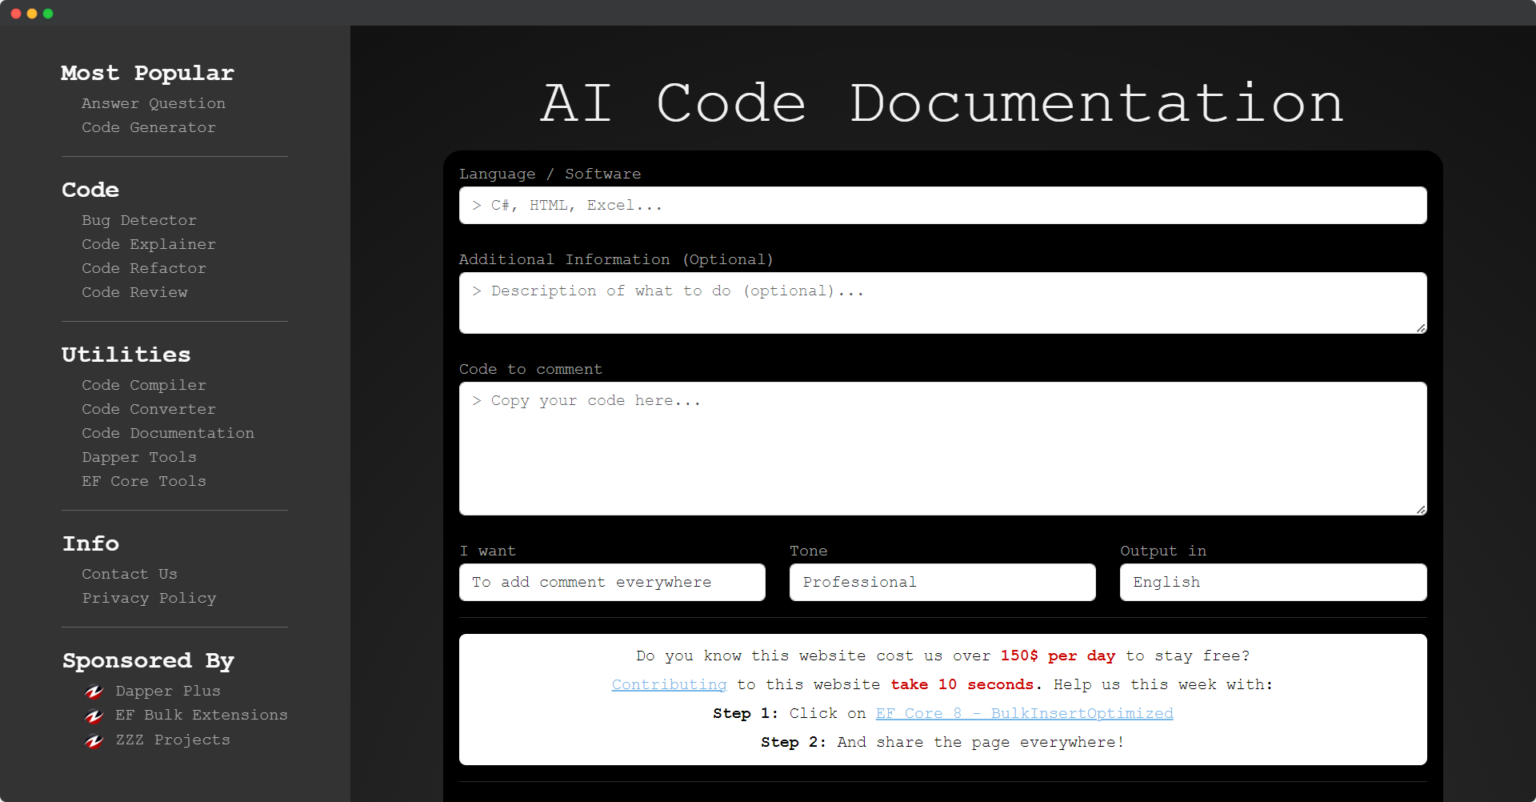Open the Code Converter utility
The width and height of the screenshot is (1536, 802).
[x=148, y=409]
